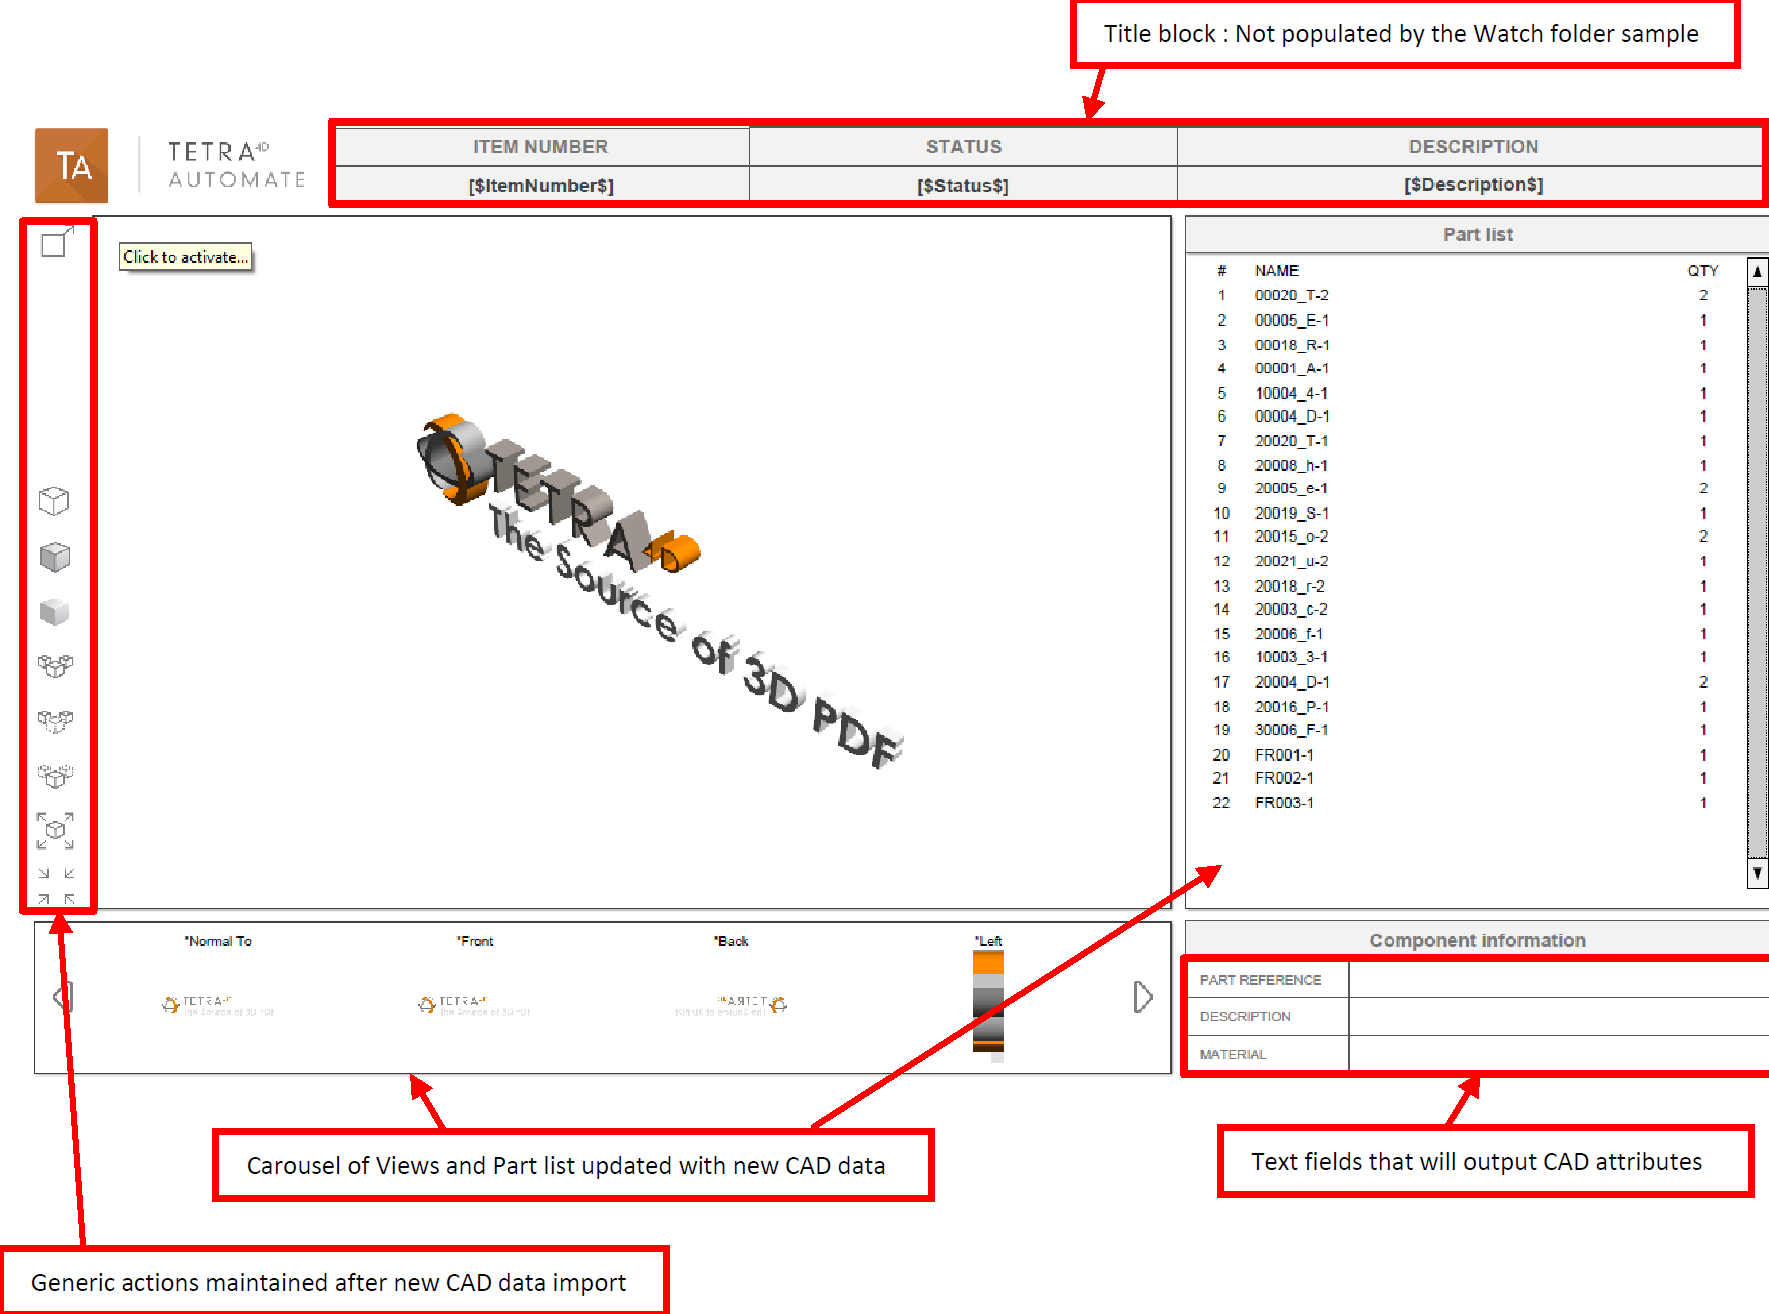The height and width of the screenshot is (1314, 1769).
Task: Select part '00004_D-1' in list
Action: [1291, 416]
